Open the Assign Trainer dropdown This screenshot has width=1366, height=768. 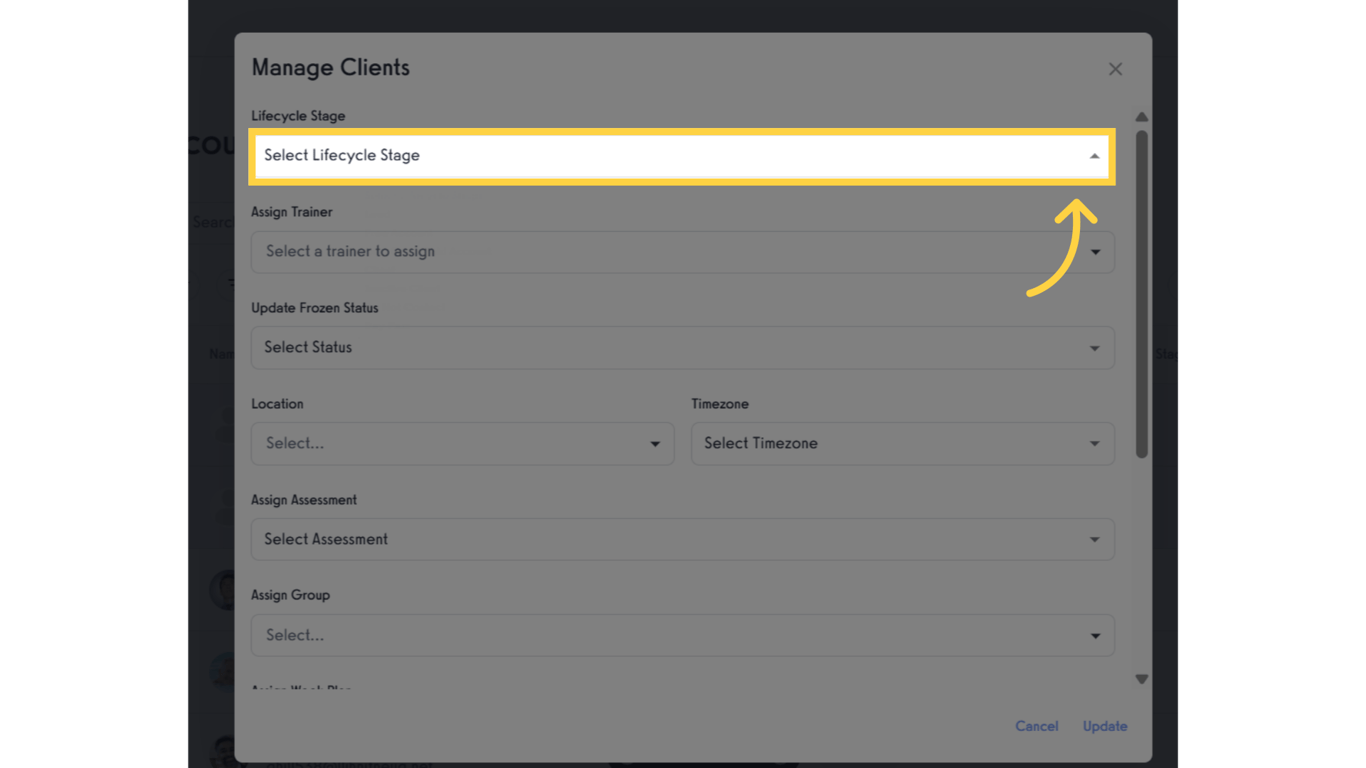(x=683, y=252)
